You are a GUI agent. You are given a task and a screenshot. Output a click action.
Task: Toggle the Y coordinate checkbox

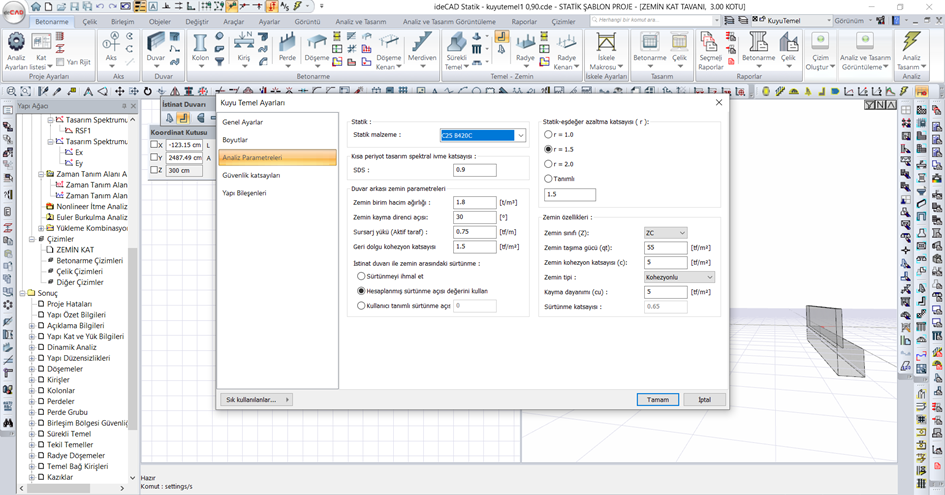pos(154,157)
